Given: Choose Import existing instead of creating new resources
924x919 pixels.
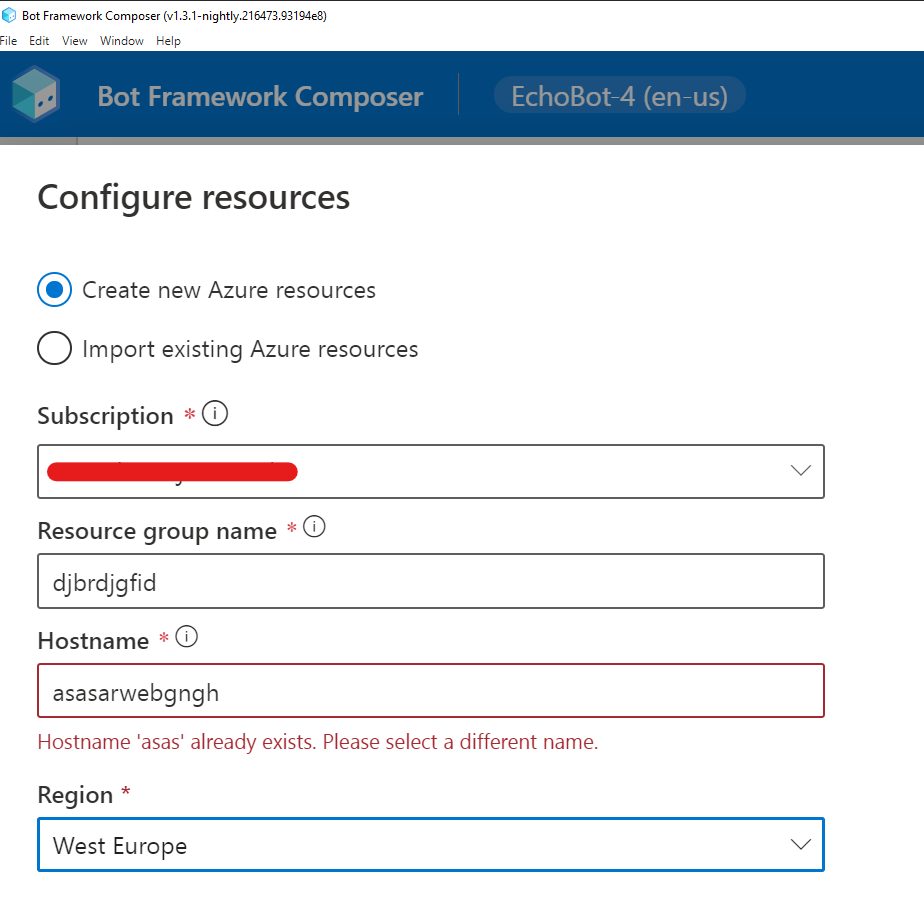Looking at the screenshot, I should pyautogui.click(x=55, y=348).
